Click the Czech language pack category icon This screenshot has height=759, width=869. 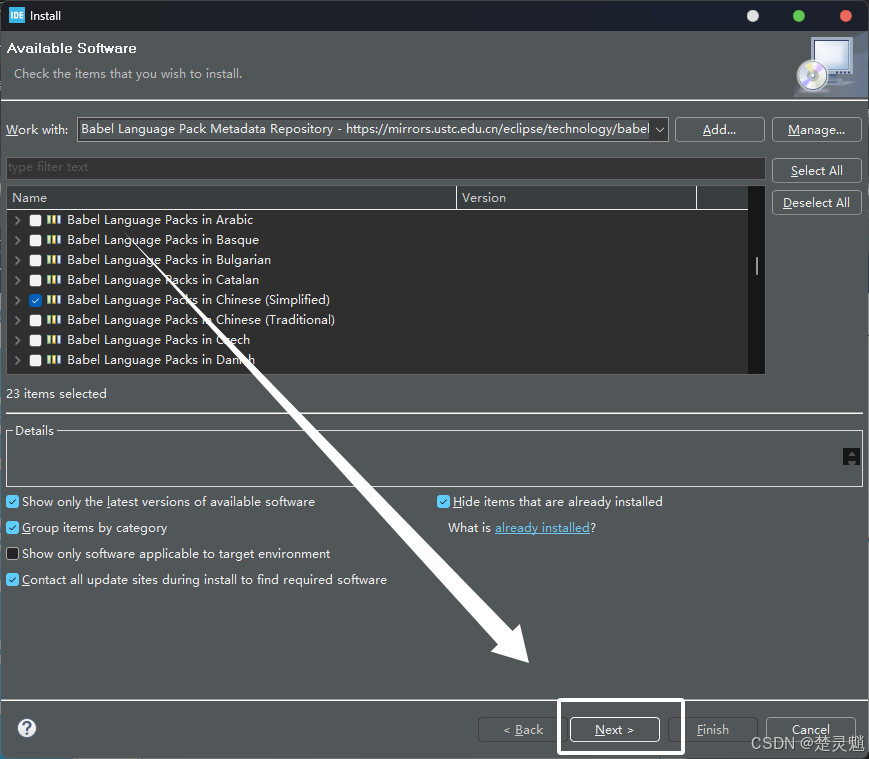54,340
